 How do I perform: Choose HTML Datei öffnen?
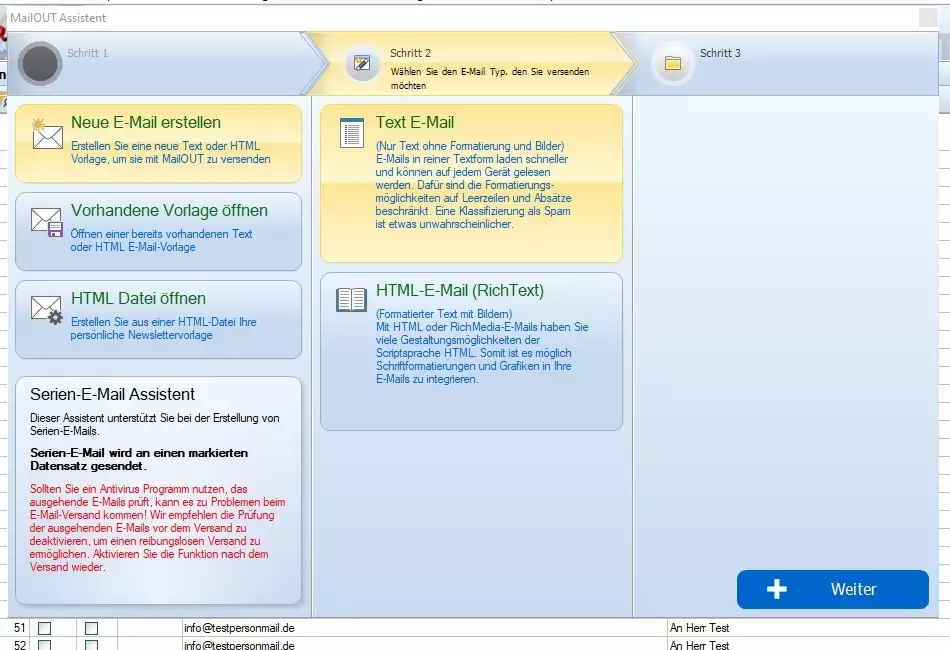(x=158, y=319)
